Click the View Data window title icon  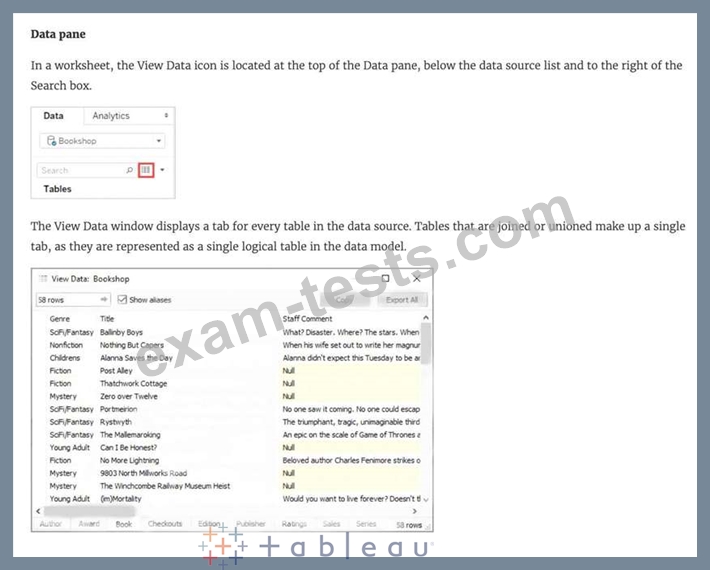(x=43, y=278)
